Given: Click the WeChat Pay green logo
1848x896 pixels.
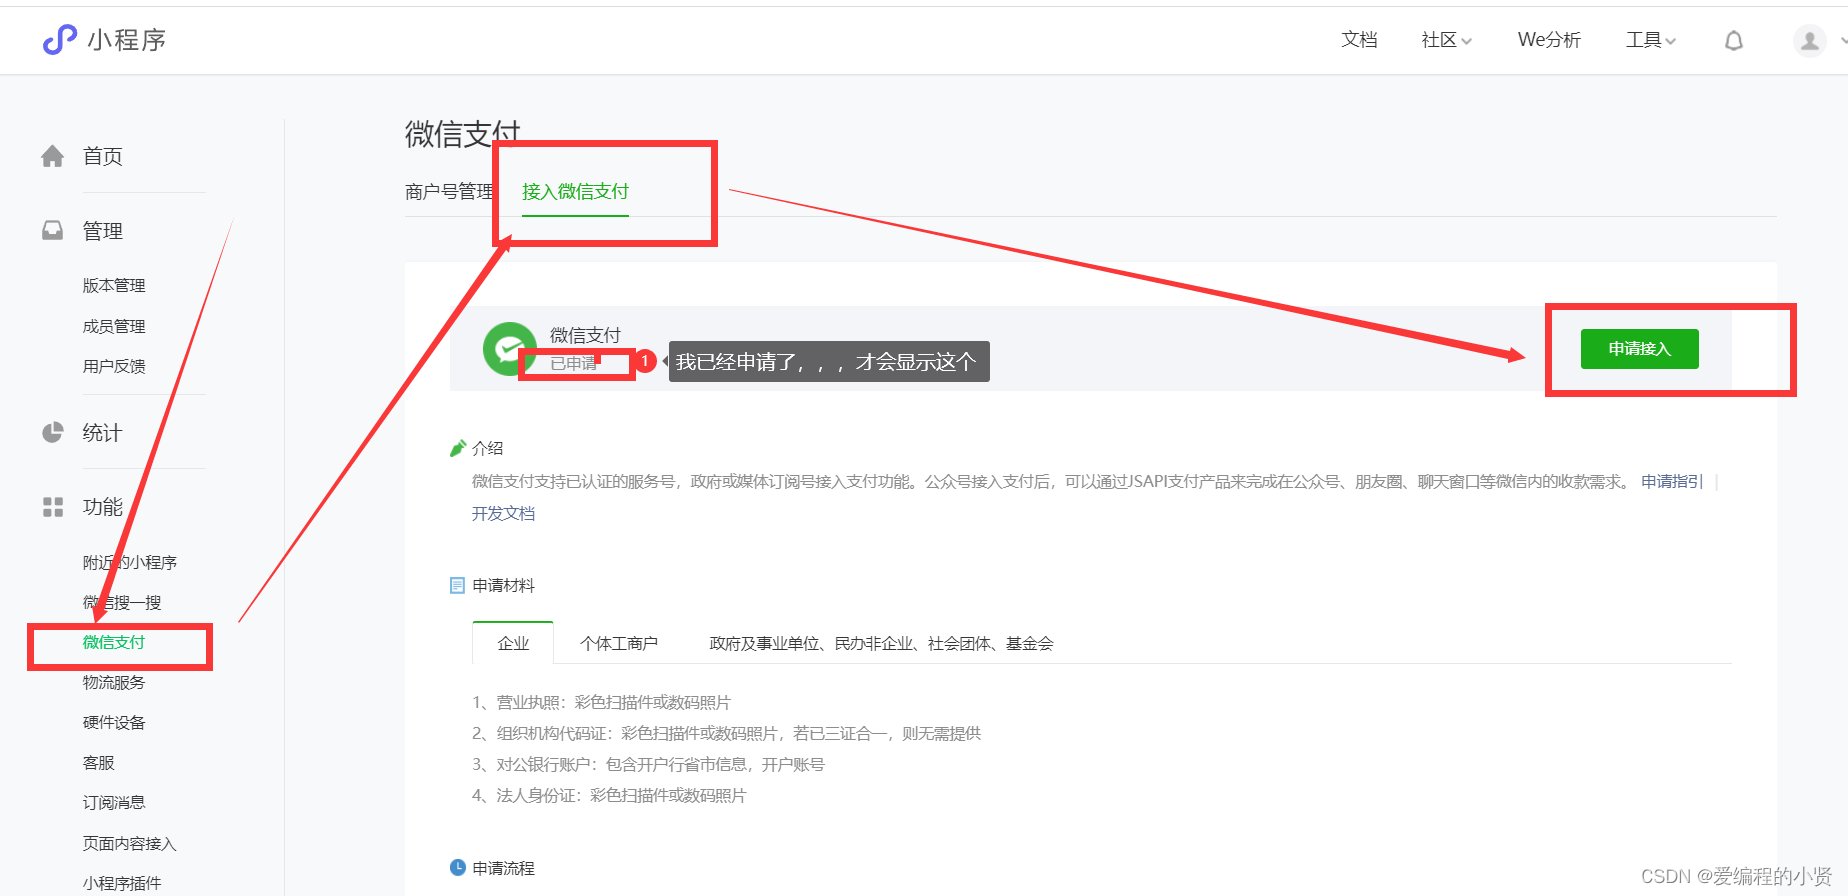Looking at the screenshot, I should (510, 349).
